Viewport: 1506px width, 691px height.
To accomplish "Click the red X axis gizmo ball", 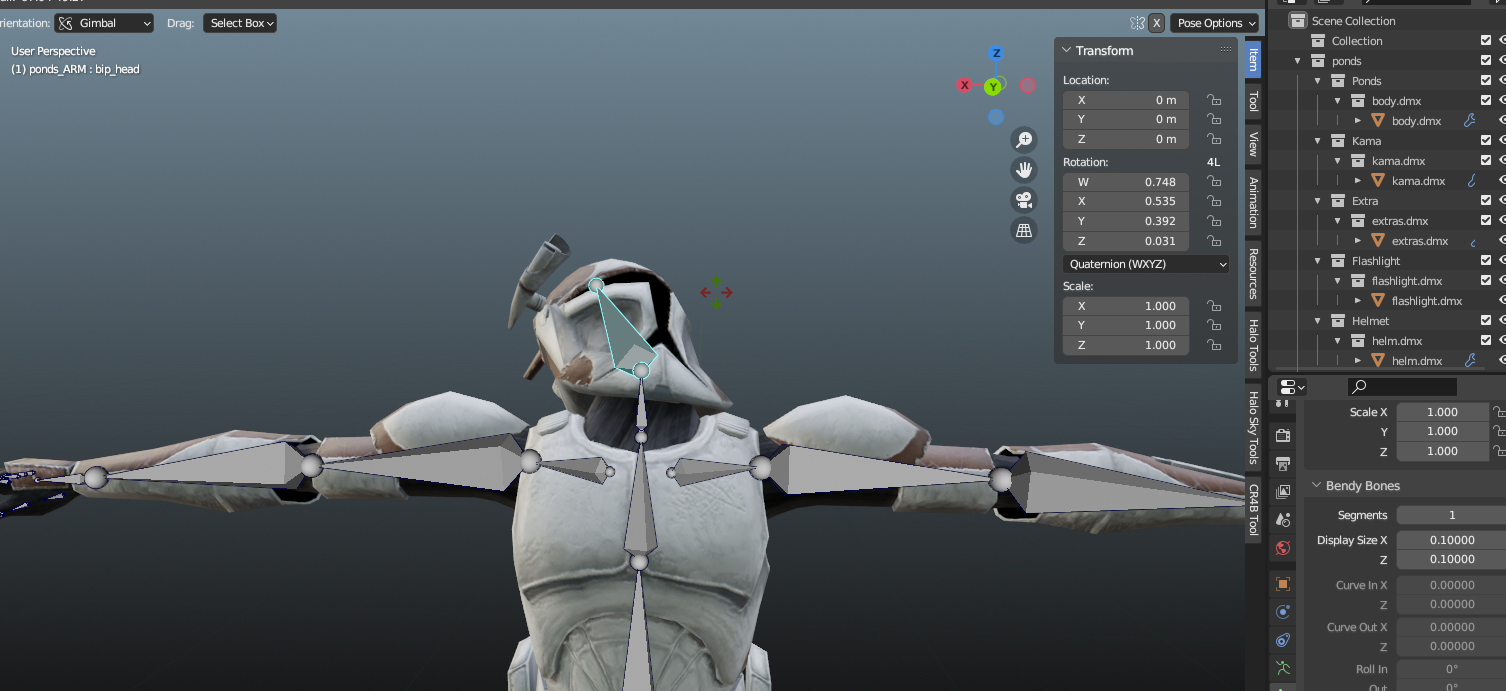I will click(x=965, y=85).
